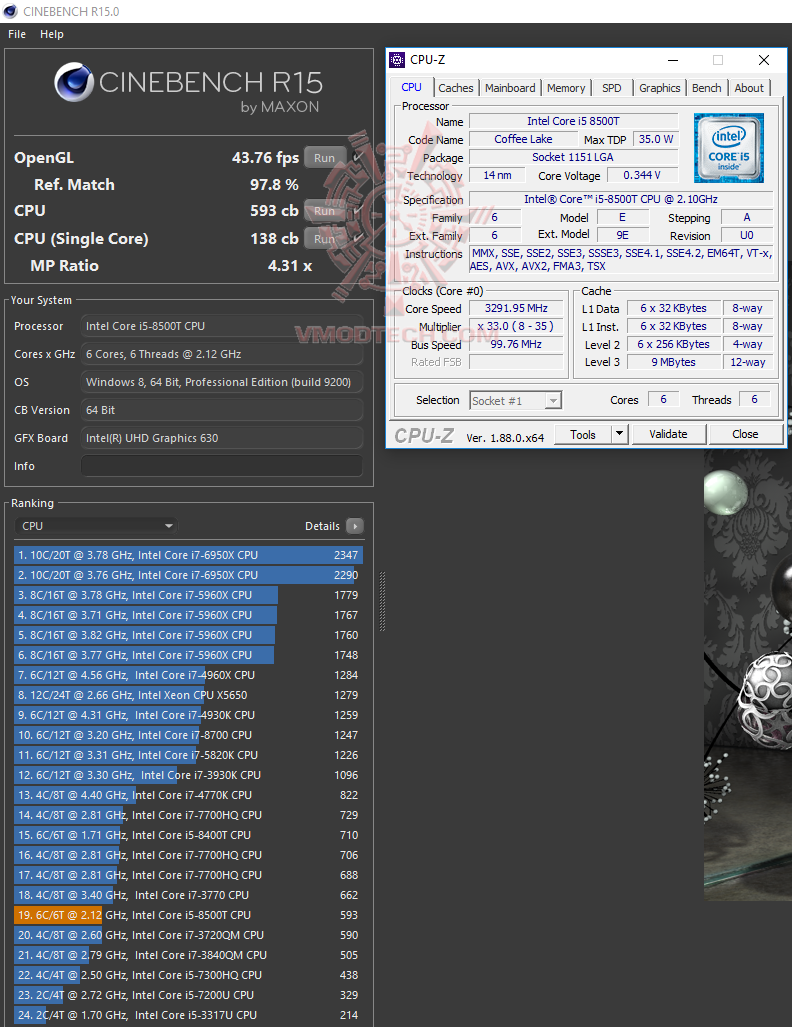Click the Bus Speed value 99.76 MHz
Image resolution: width=792 pixels, height=1027 pixels.
click(516, 344)
